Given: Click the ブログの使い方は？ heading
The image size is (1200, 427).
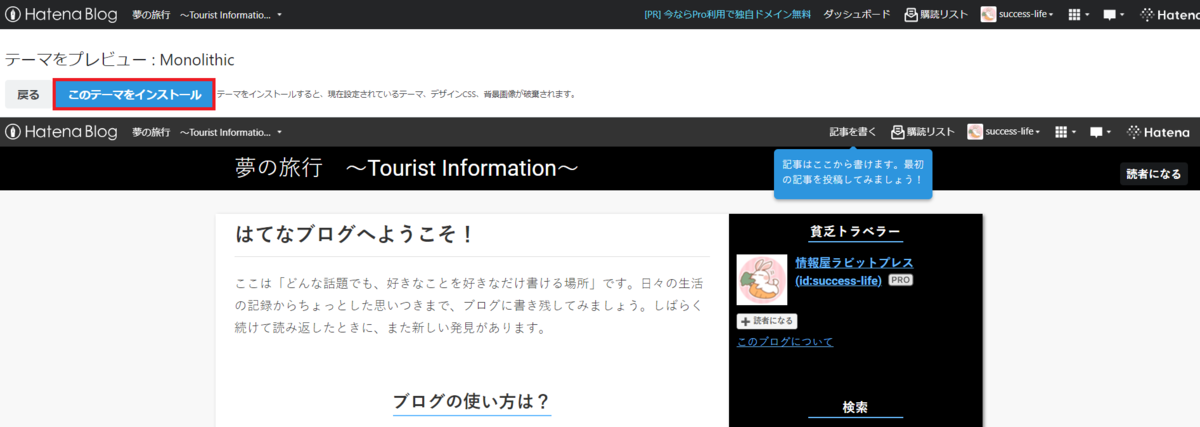Looking at the screenshot, I should coord(472,402).
